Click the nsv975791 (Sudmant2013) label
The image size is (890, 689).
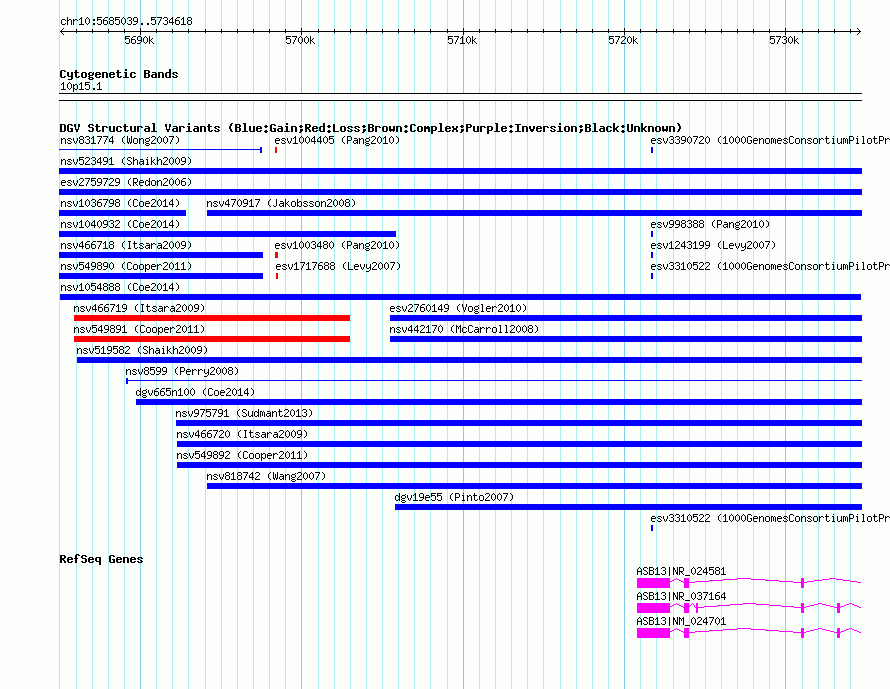click(244, 413)
